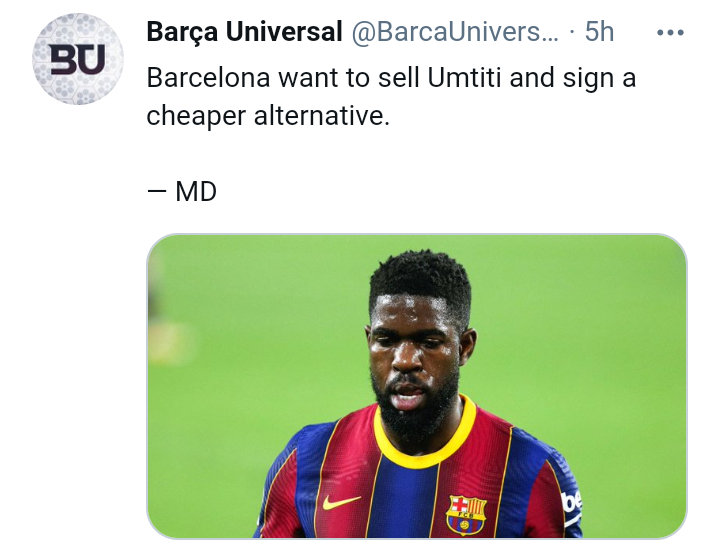Click the word "Barcelona" starting the tweet

click(x=208, y=78)
